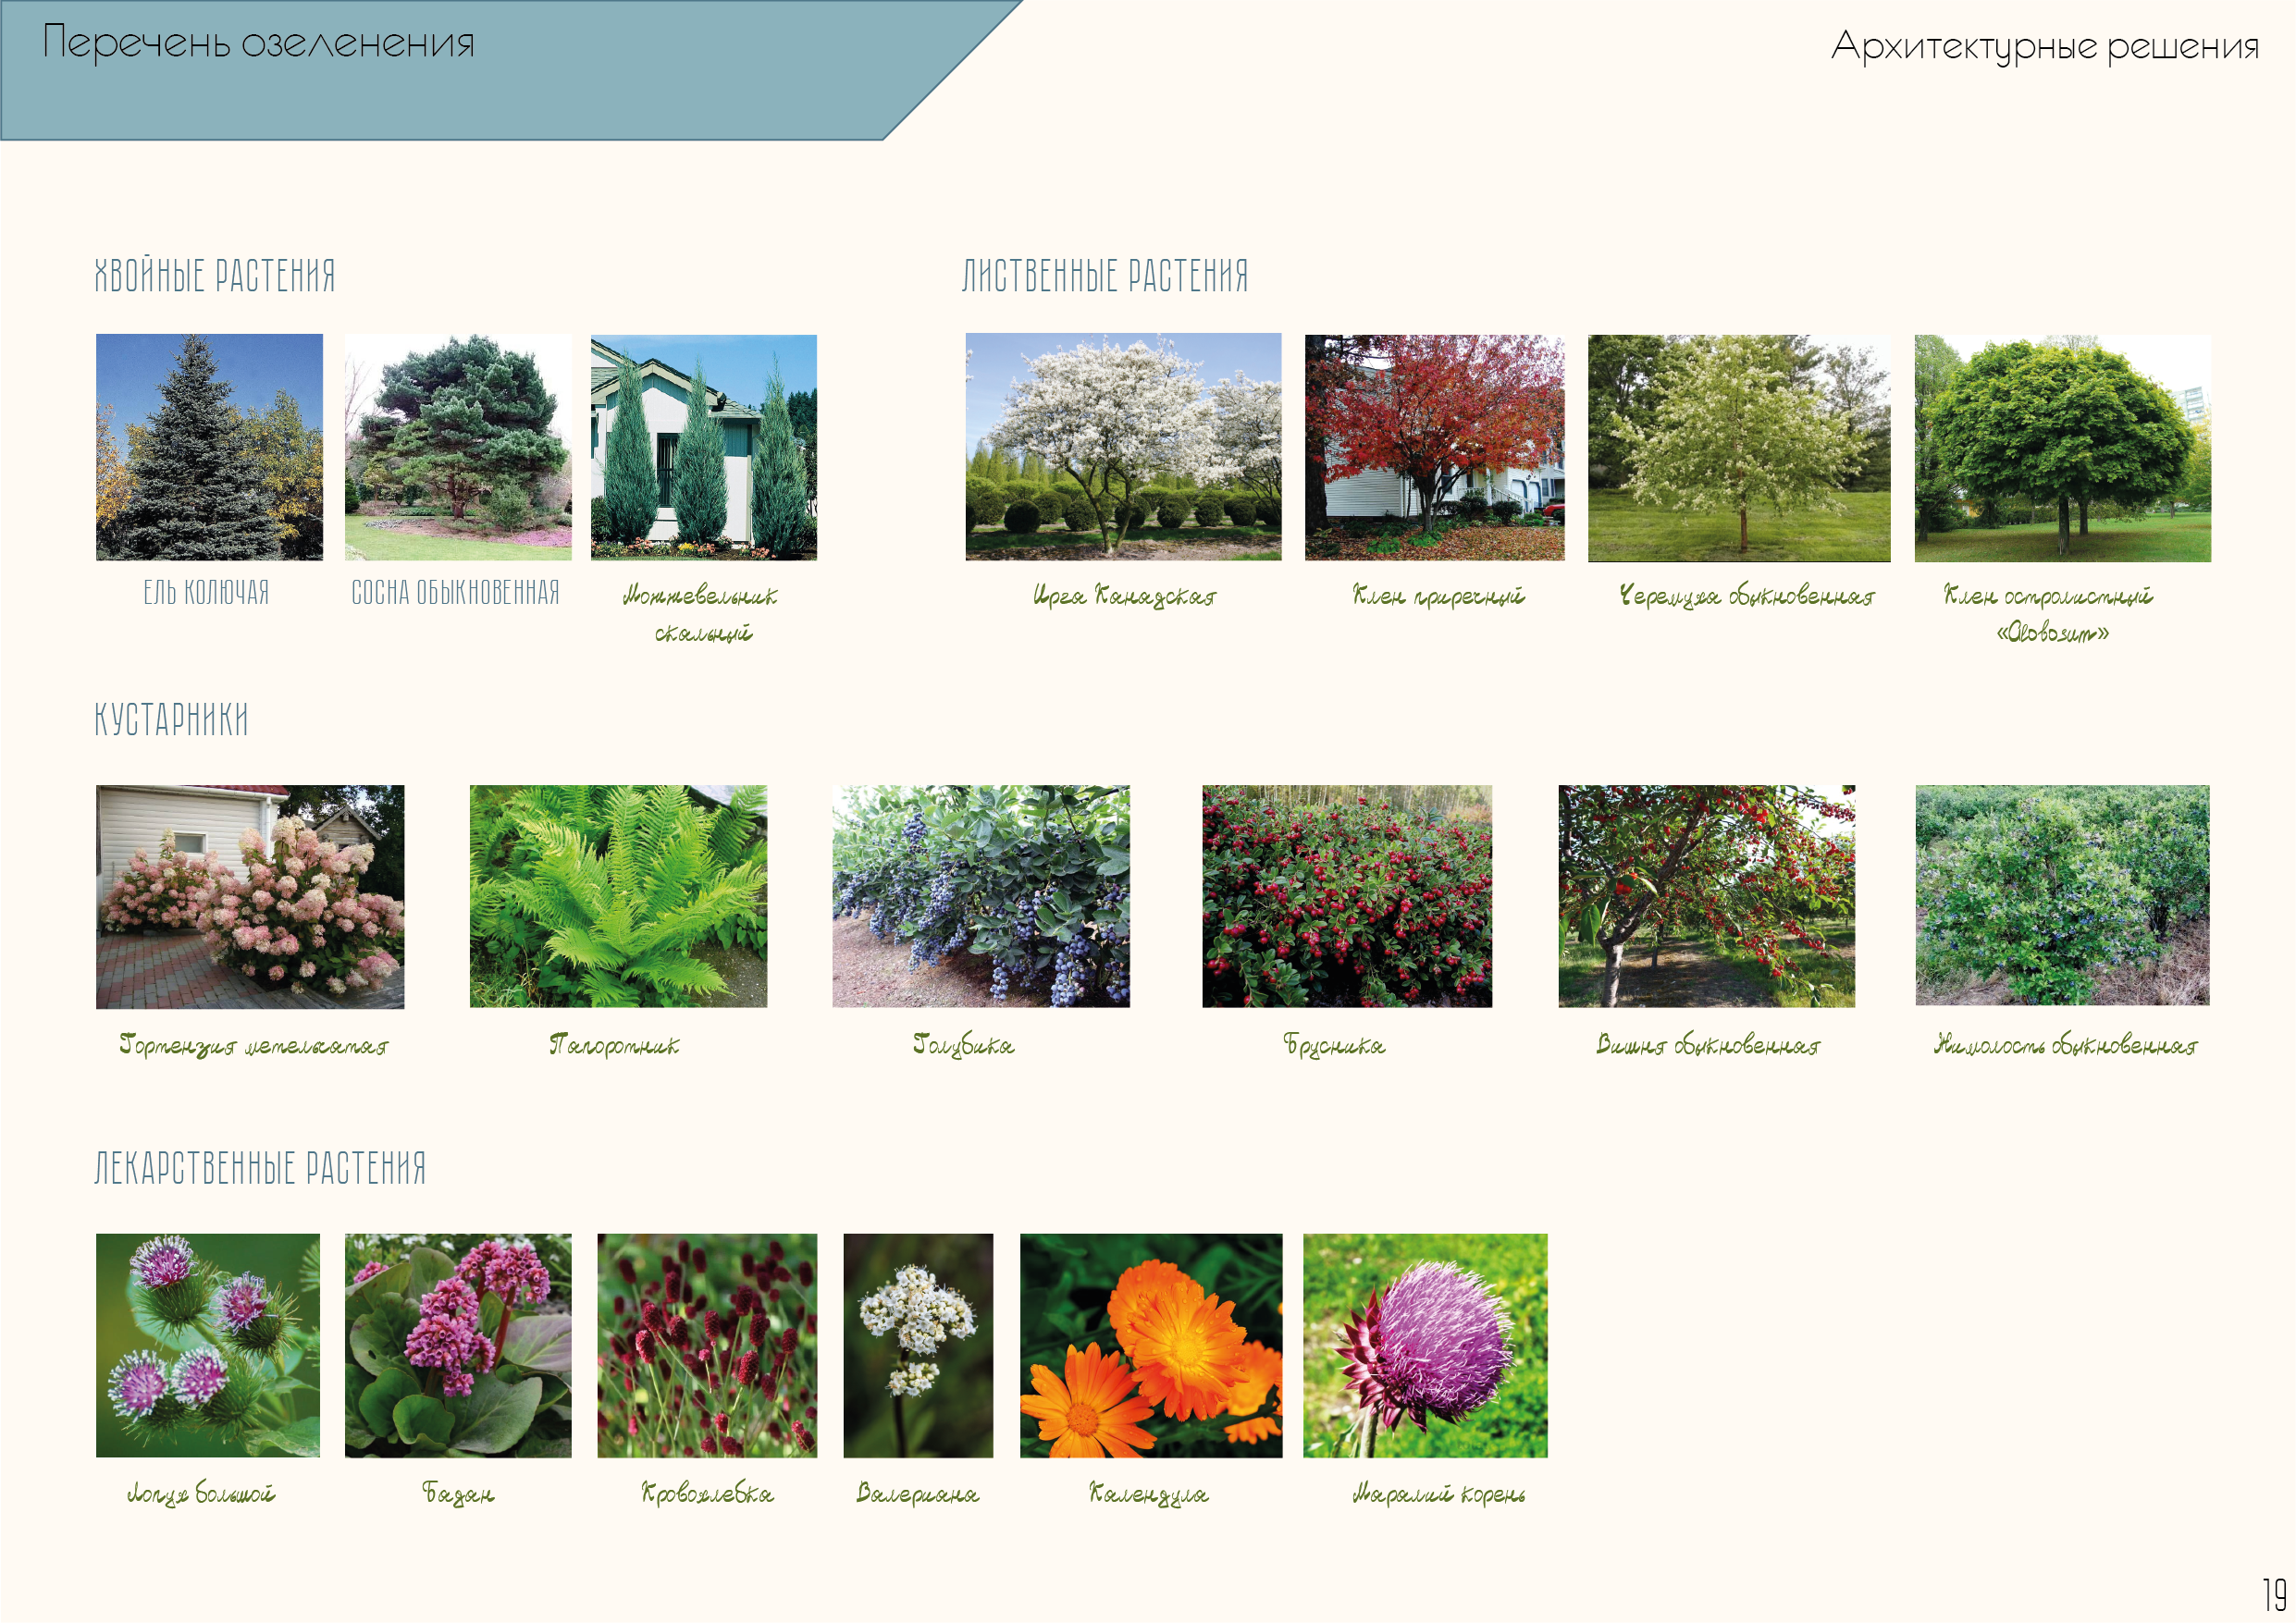Select the pink panicle hydrangea photo

pyautogui.click(x=250, y=896)
